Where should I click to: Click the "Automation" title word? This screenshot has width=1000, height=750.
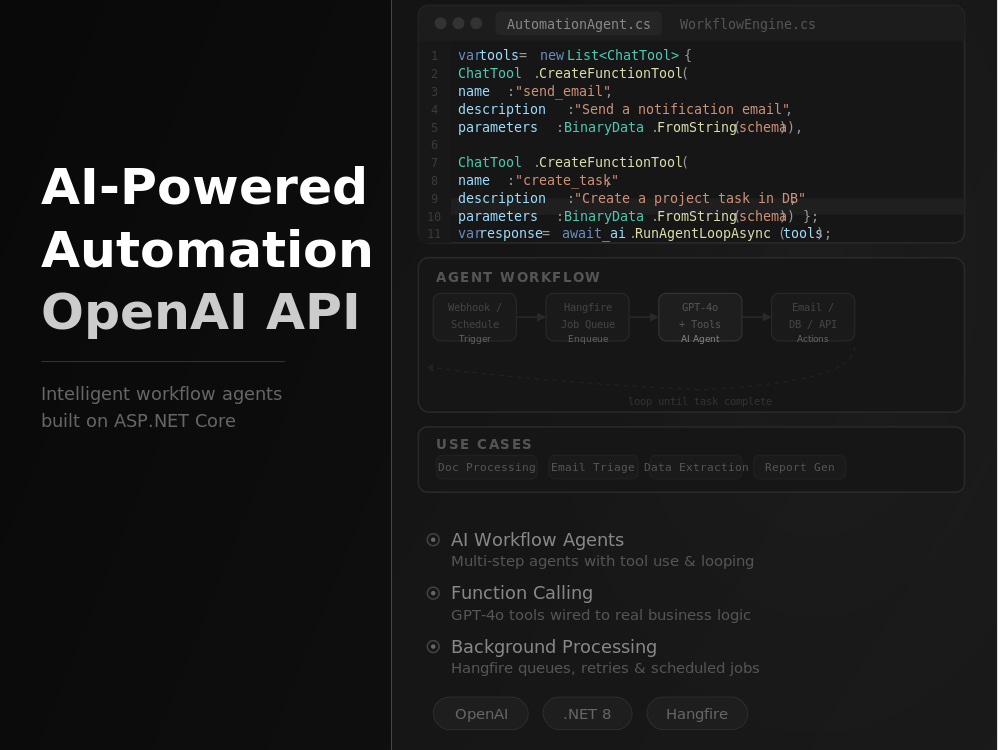click(x=207, y=249)
